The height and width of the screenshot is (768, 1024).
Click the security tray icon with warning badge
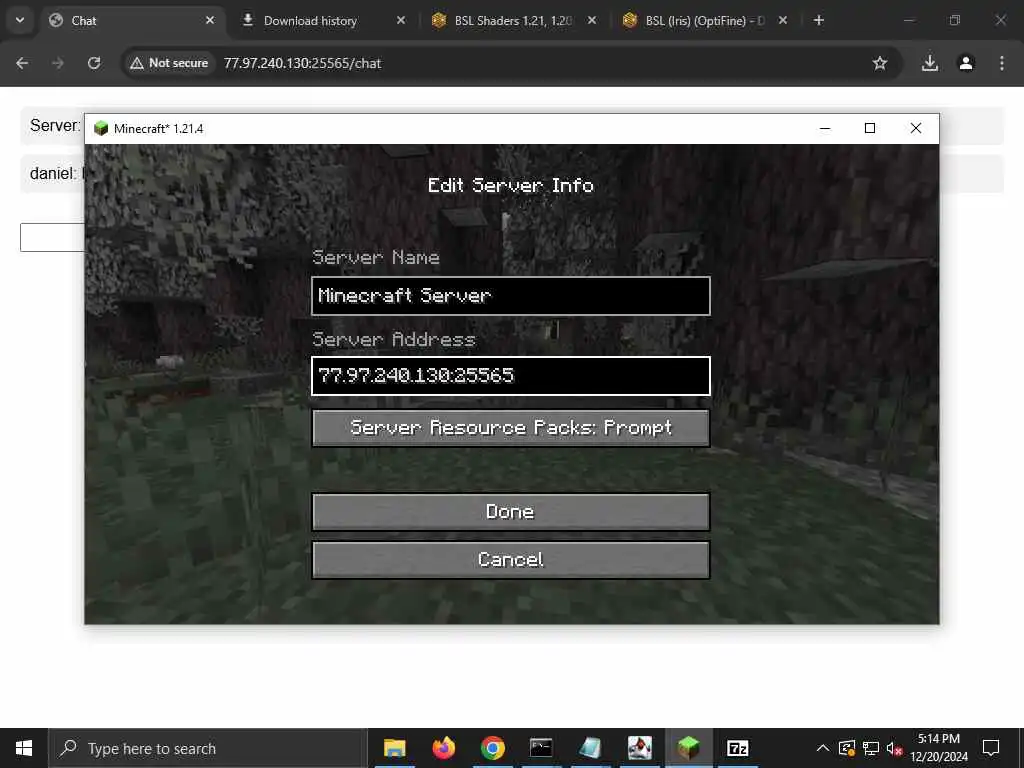click(x=846, y=748)
